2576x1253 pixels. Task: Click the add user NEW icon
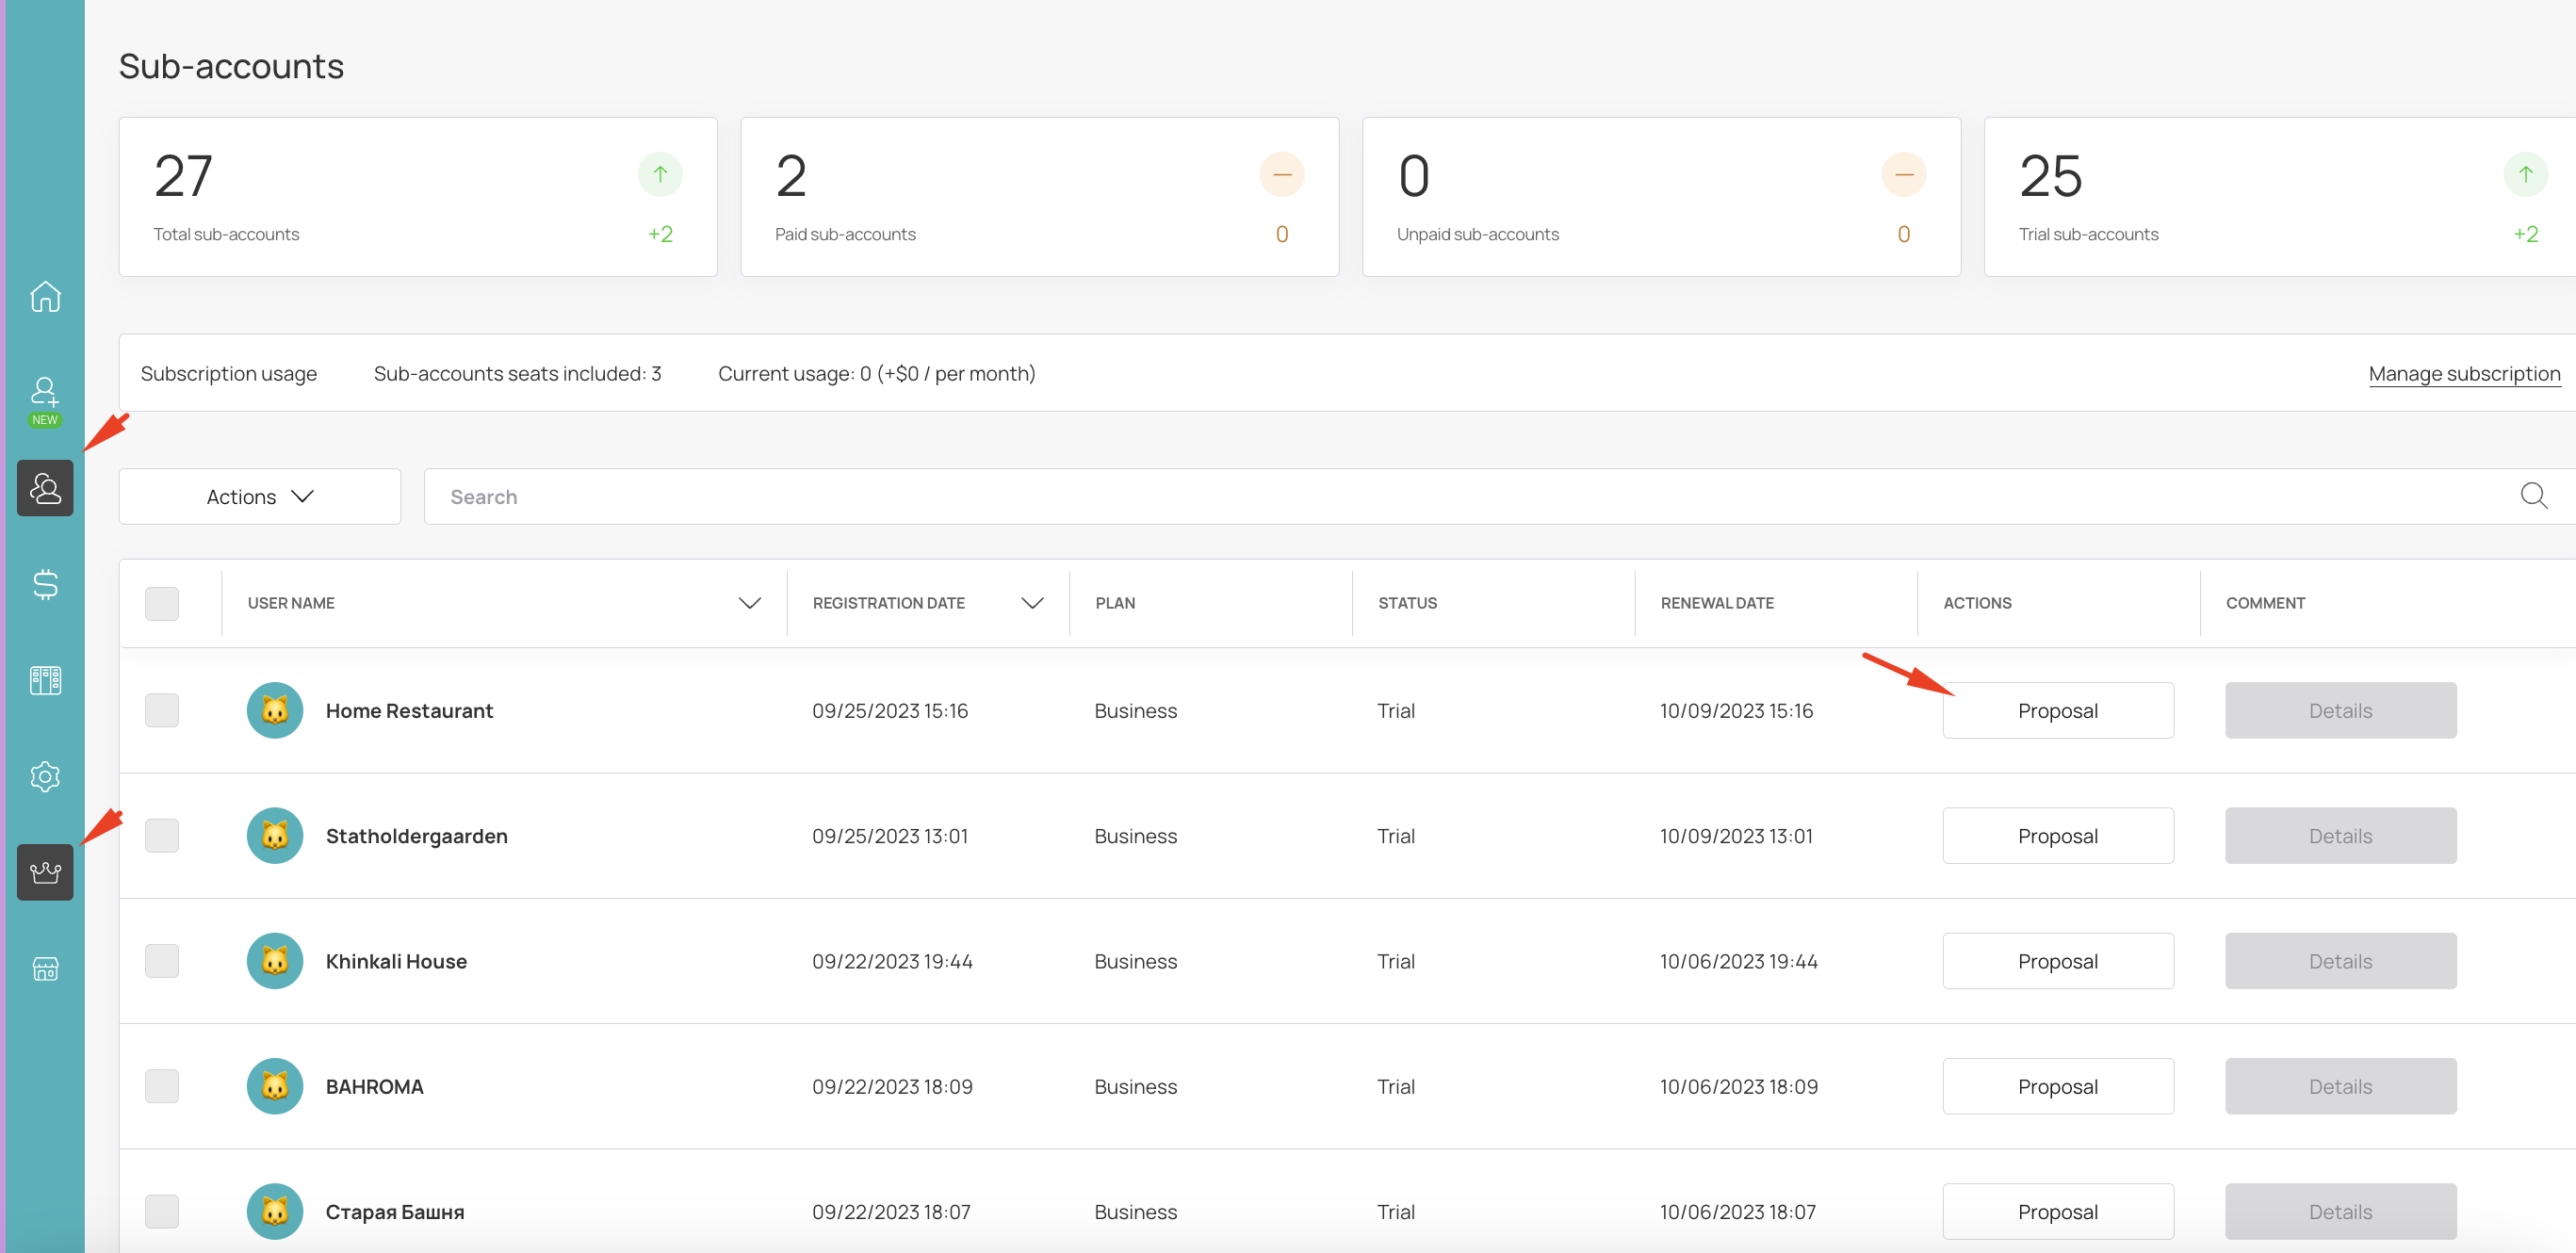click(45, 400)
